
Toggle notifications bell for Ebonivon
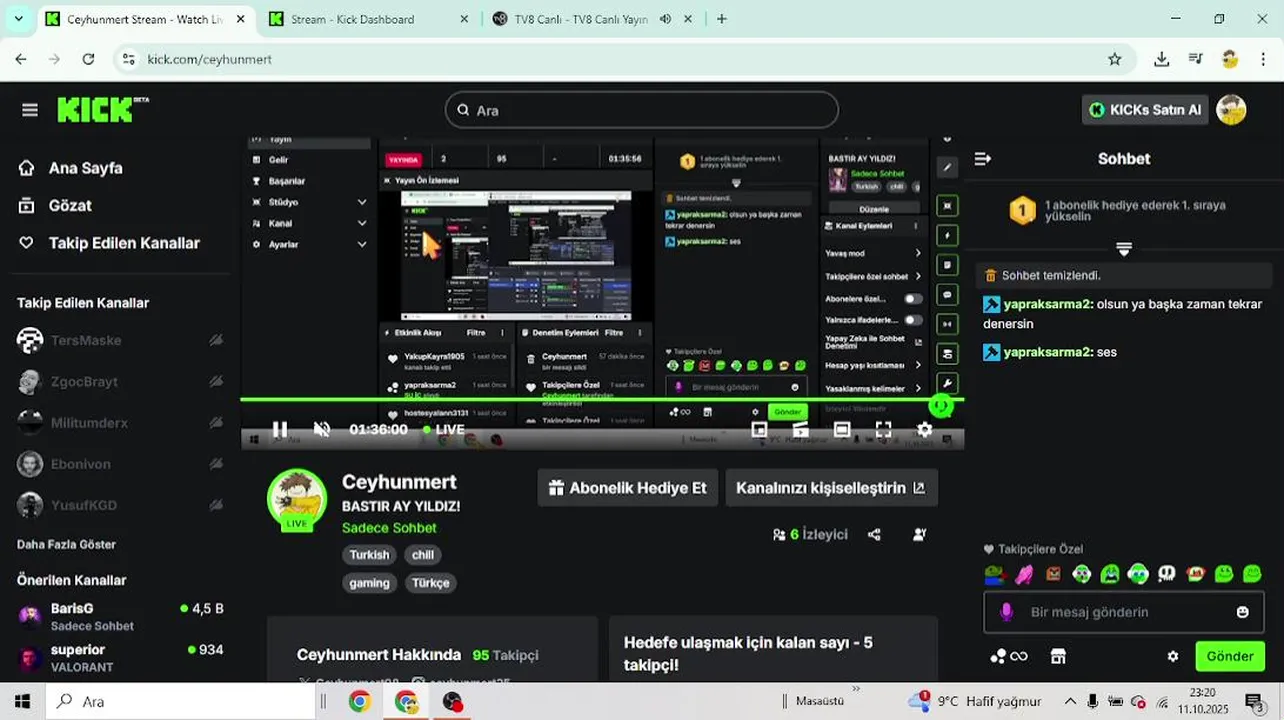tap(216, 463)
